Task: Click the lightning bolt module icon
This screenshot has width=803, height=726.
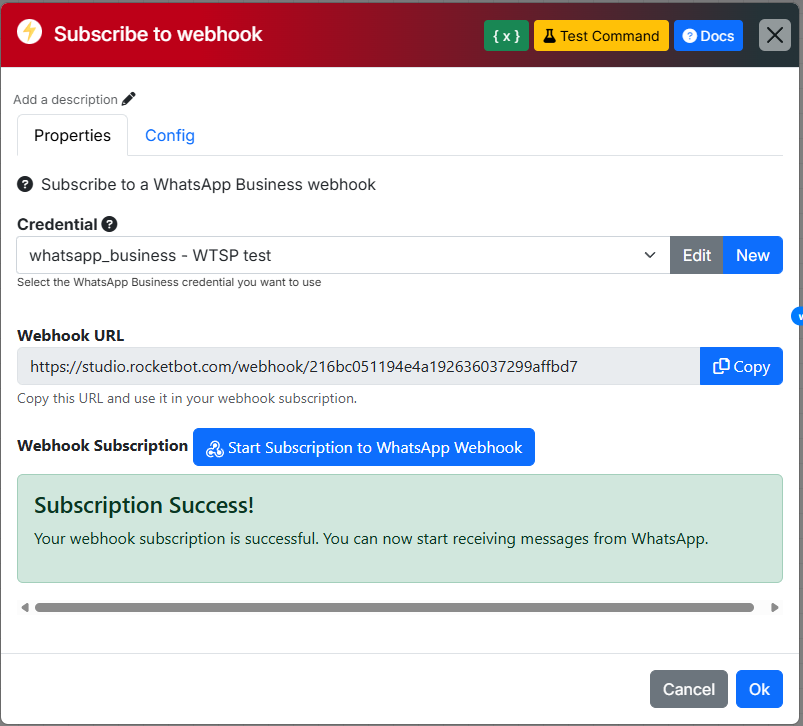Action: click(x=29, y=32)
